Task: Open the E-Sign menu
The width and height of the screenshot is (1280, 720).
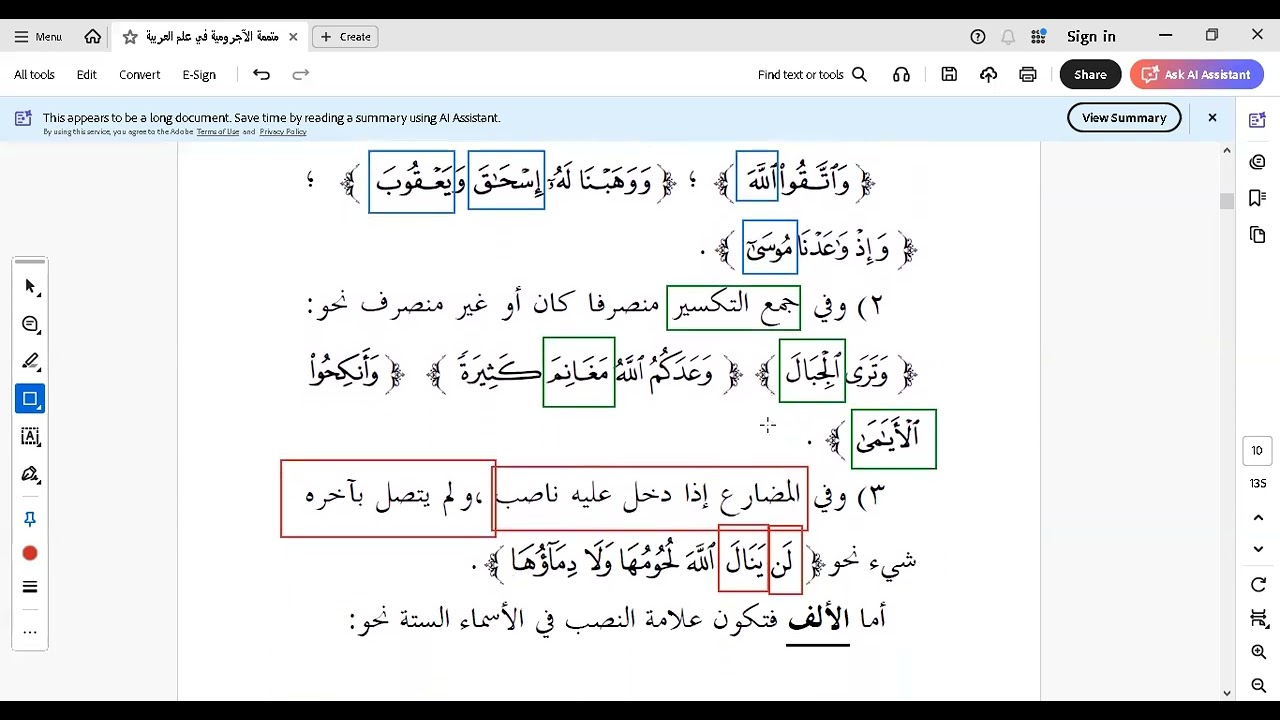Action: [199, 74]
